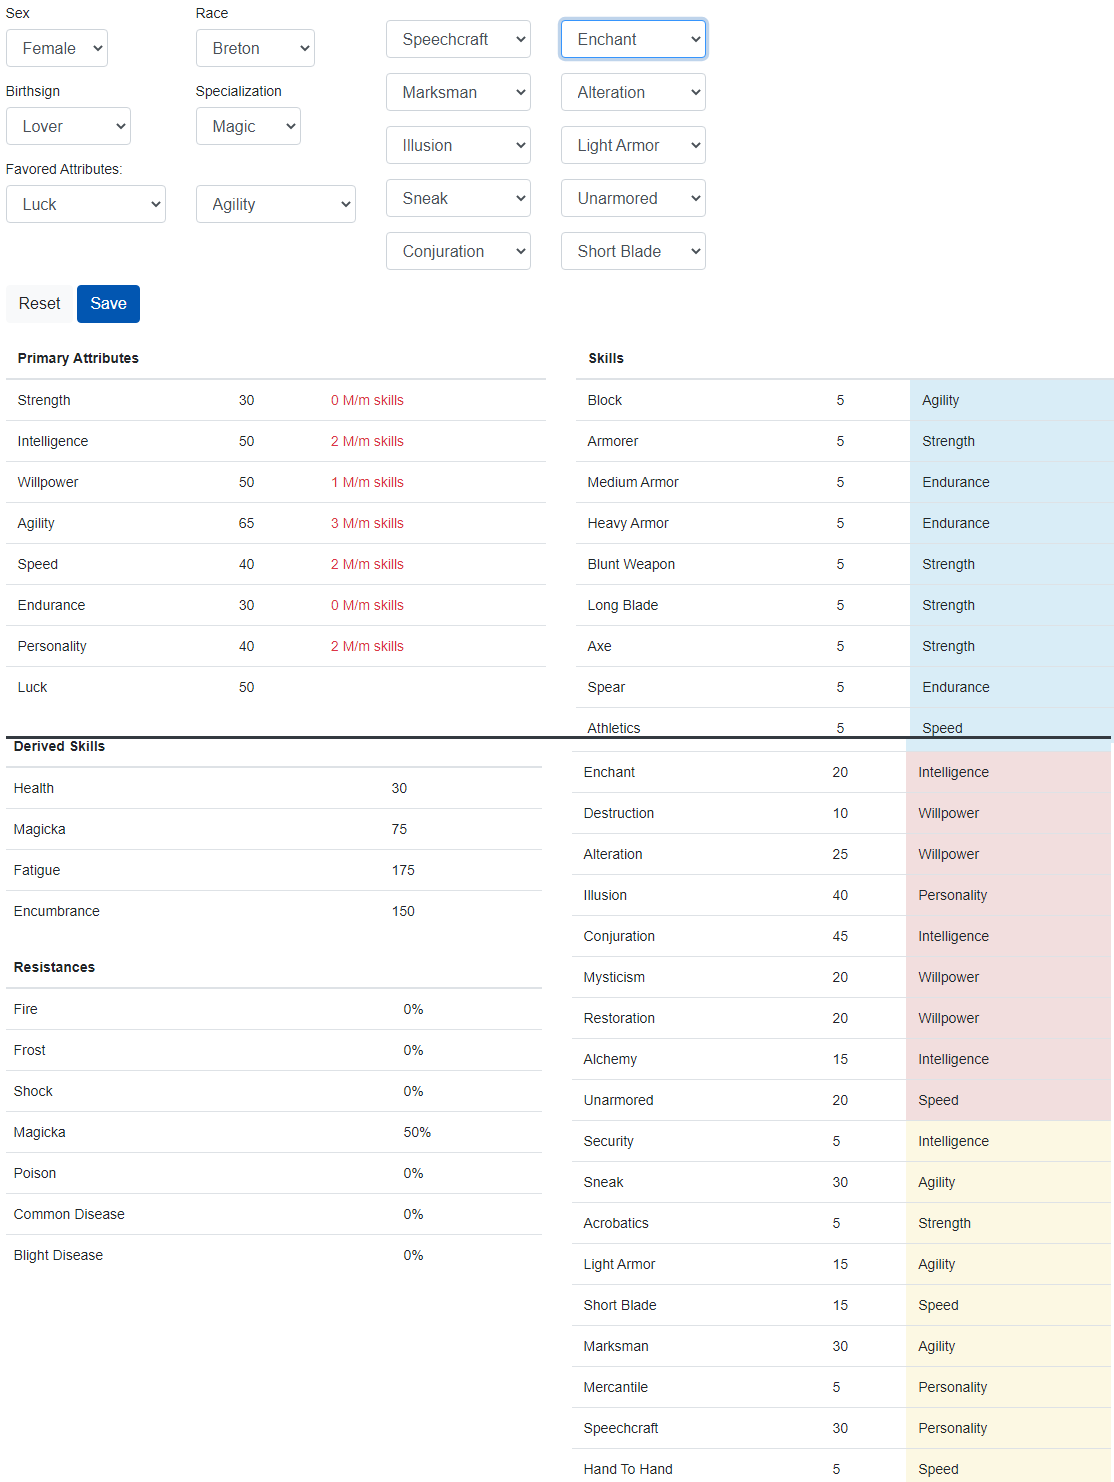Click the Spear skill label
The height and width of the screenshot is (1482, 1114).
pos(606,687)
